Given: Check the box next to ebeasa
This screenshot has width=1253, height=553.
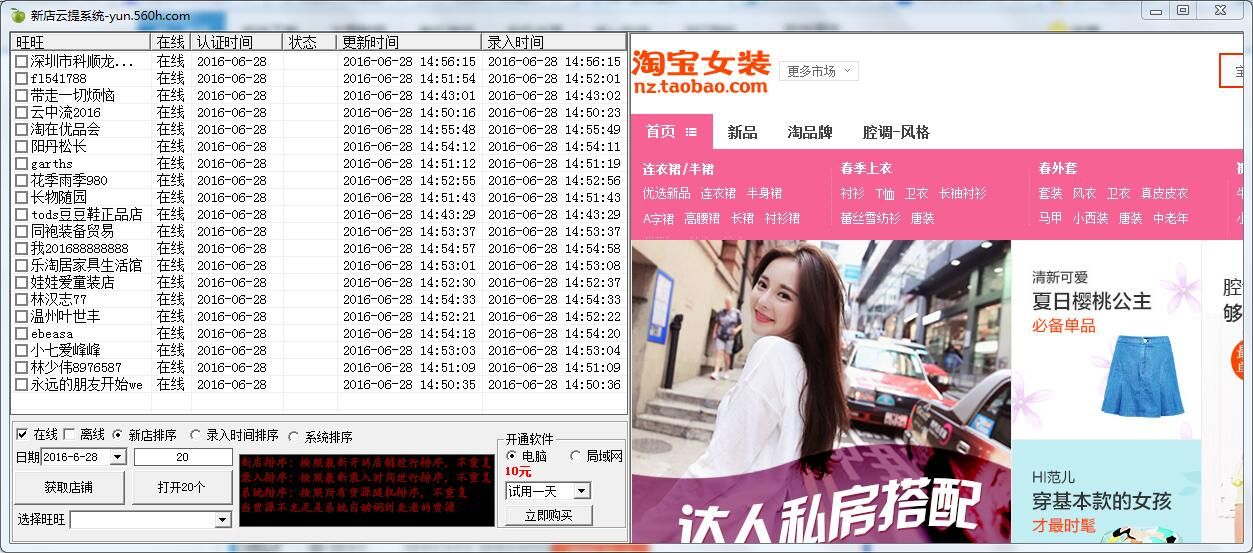Looking at the screenshot, I should click(22, 334).
